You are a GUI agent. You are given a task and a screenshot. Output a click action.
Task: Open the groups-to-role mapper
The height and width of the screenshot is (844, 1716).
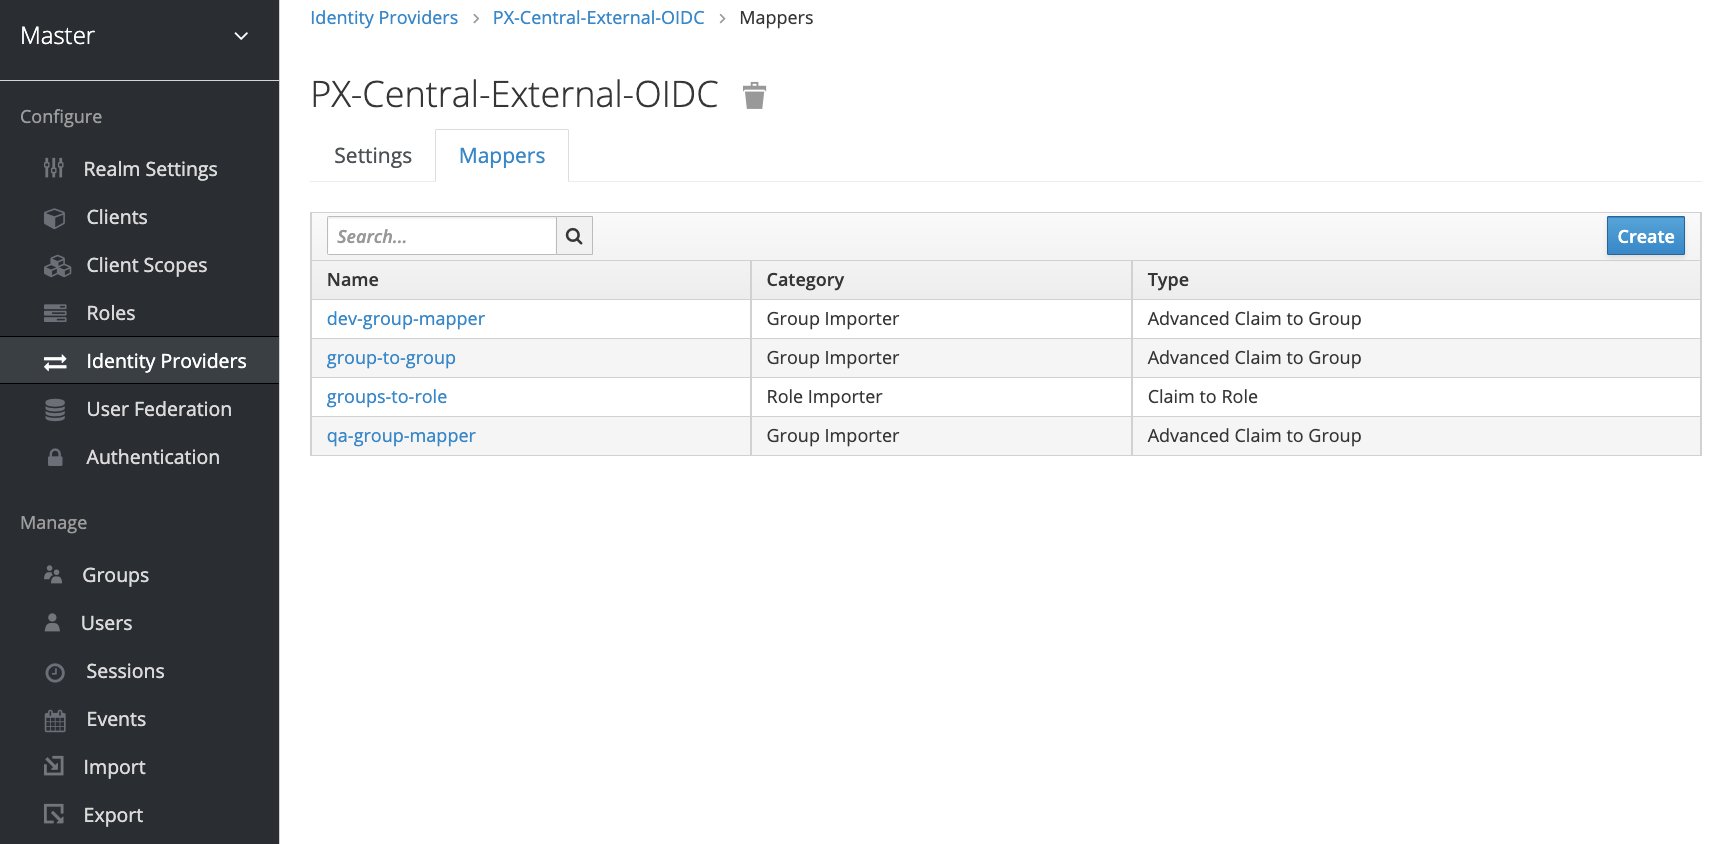click(x=386, y=397)
